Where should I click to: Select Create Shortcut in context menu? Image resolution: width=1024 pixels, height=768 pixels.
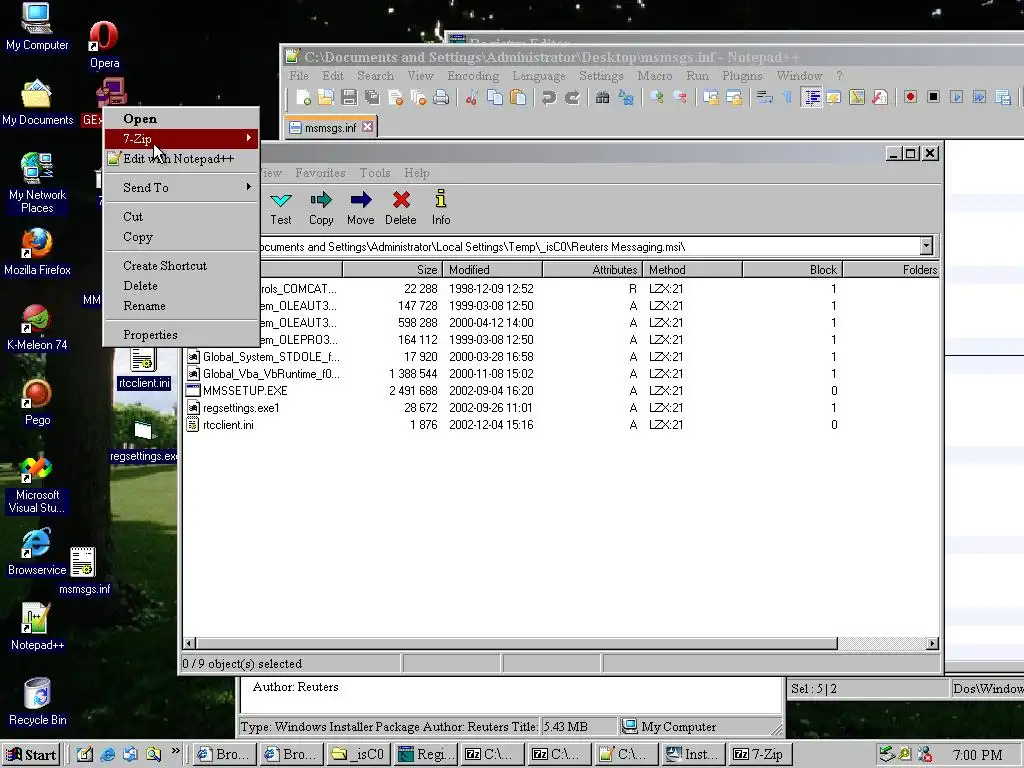pos(182,266)
